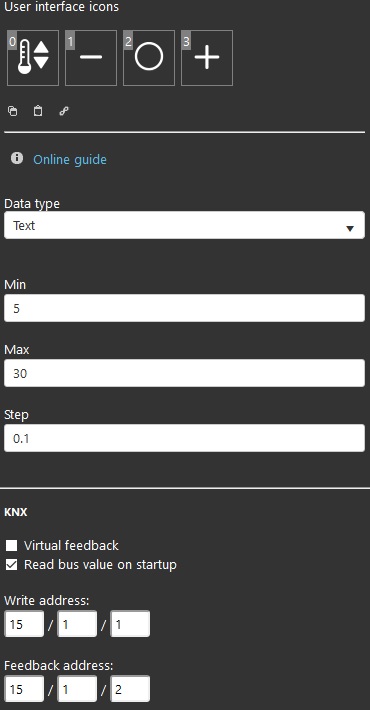Viewport: 370px width, 710px height.
Task: Click the Min value field
Action: coord(184,308)
